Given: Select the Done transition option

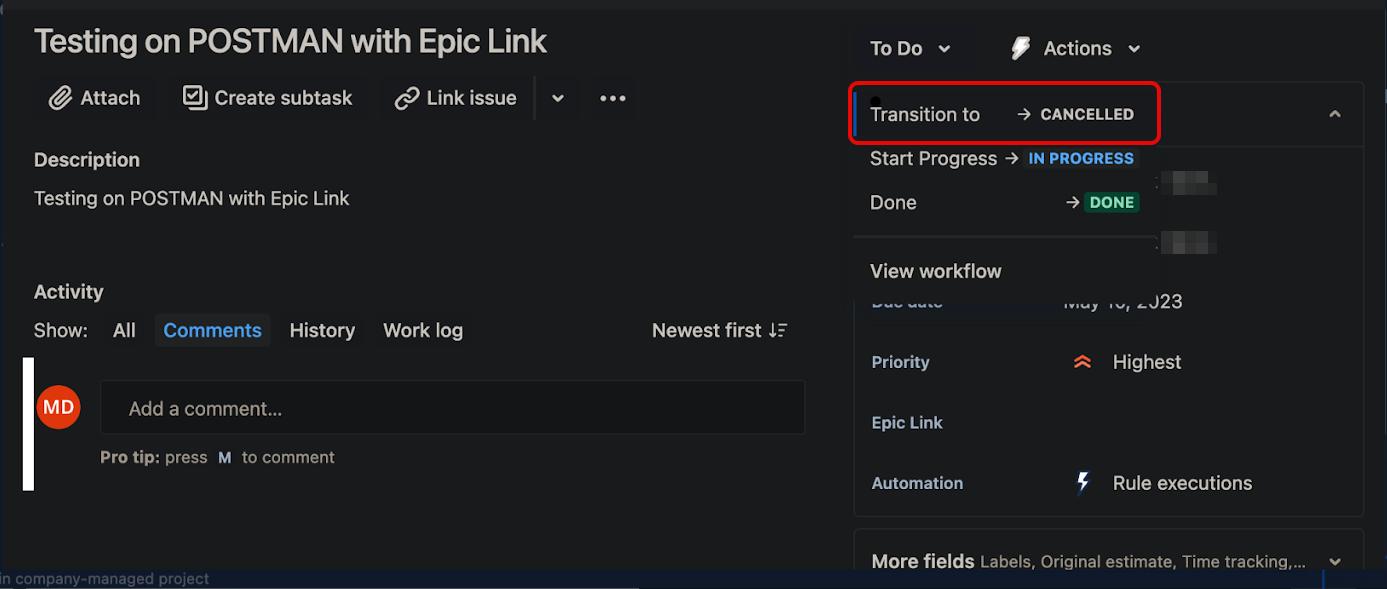Looking at the screenshot, I should [x=1006, y=202].
